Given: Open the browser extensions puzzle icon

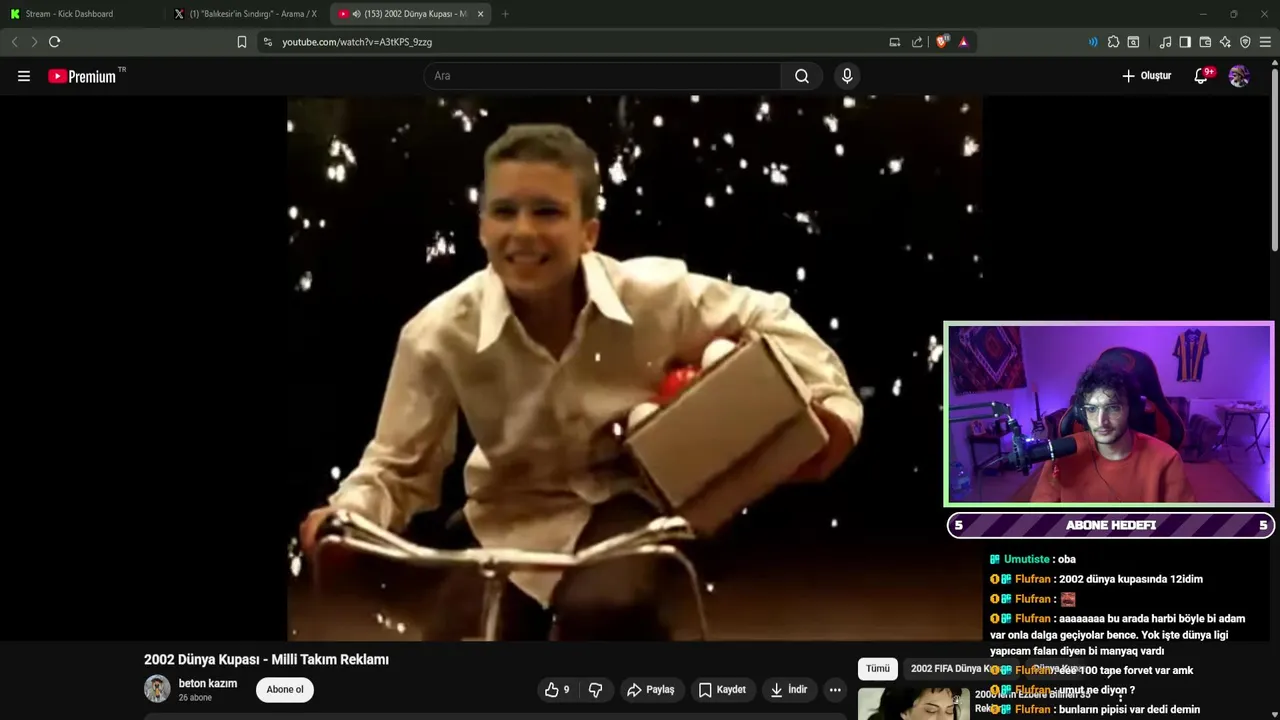Looking at the screenshot, I should 1113,42.
